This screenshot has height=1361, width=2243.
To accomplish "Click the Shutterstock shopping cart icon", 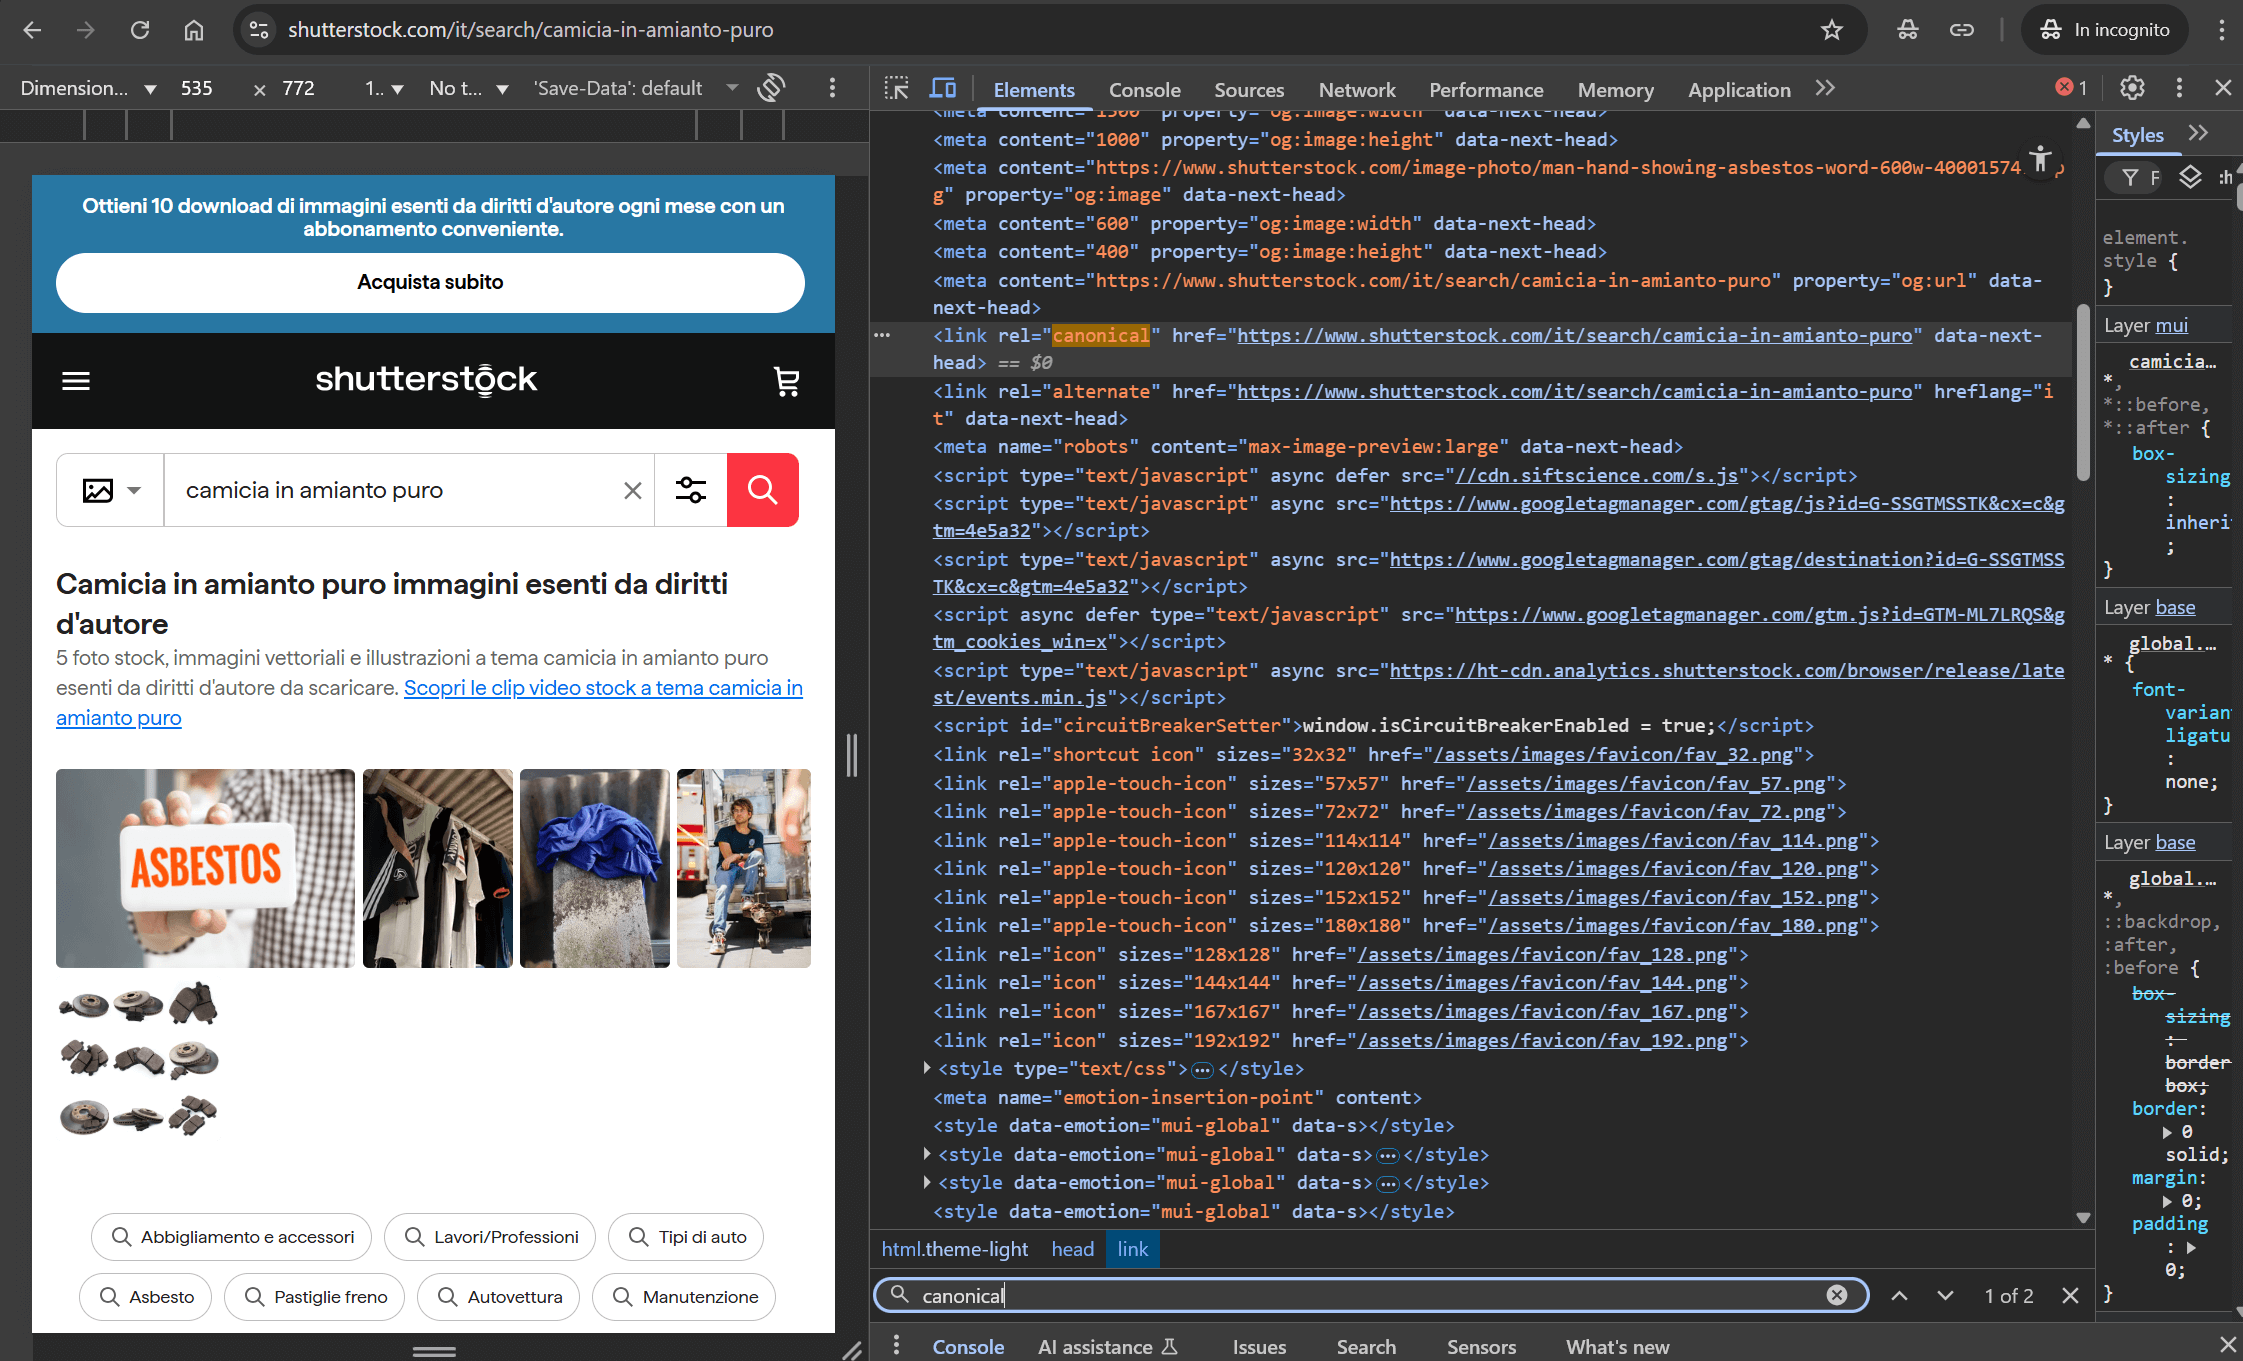I will 786,381.
